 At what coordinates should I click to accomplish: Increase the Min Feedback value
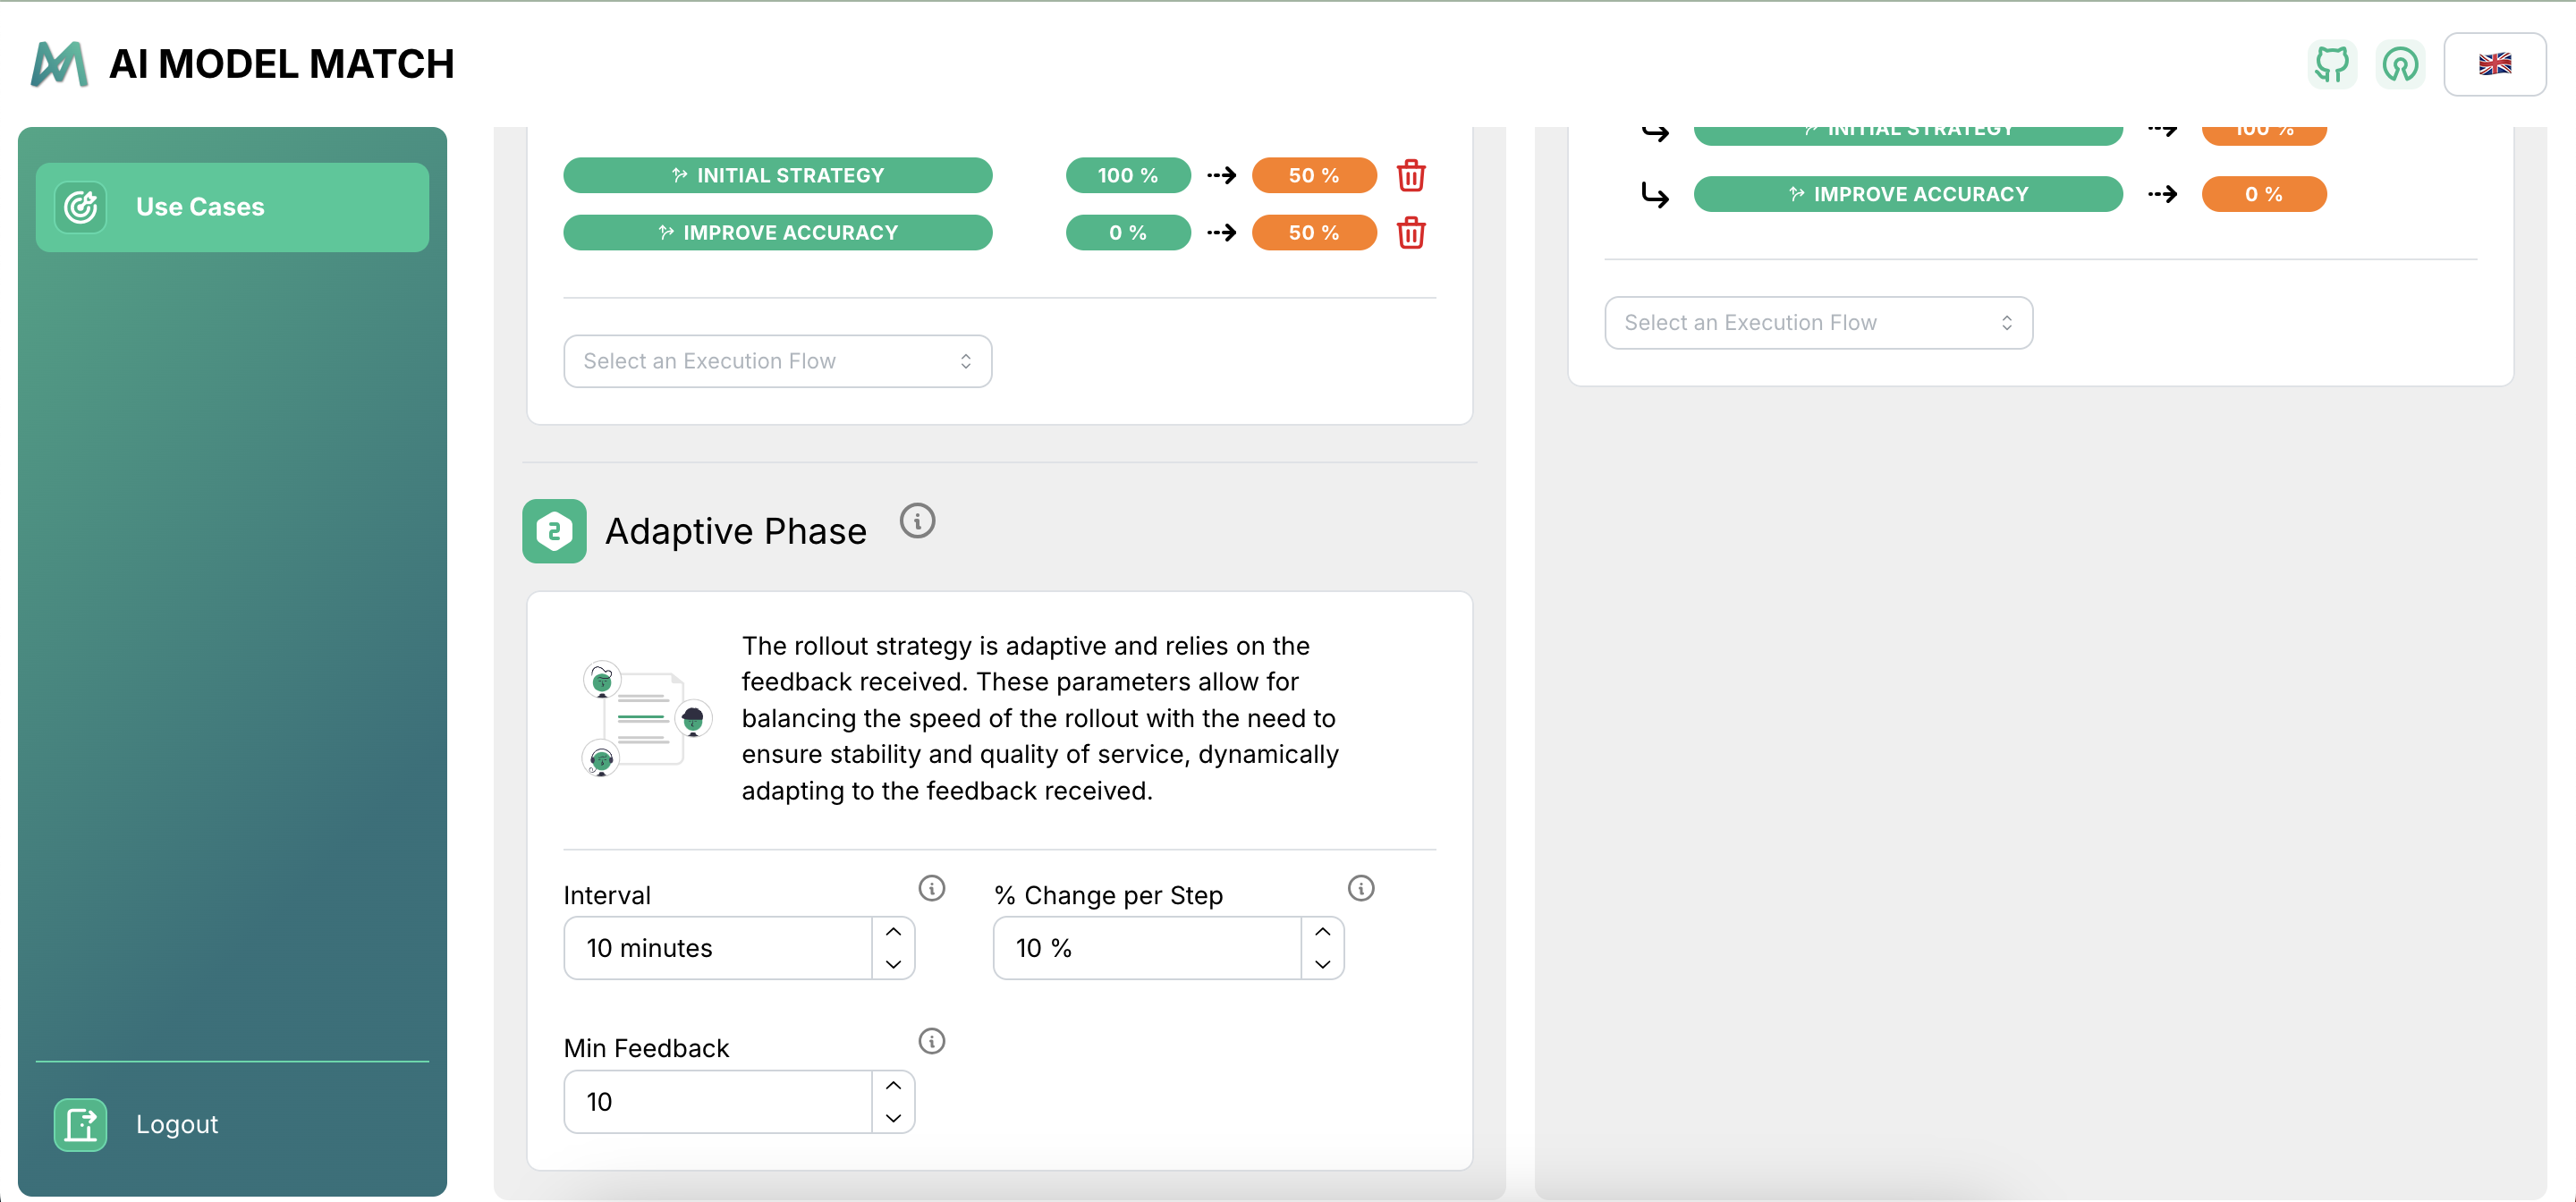pos(893,1086)
